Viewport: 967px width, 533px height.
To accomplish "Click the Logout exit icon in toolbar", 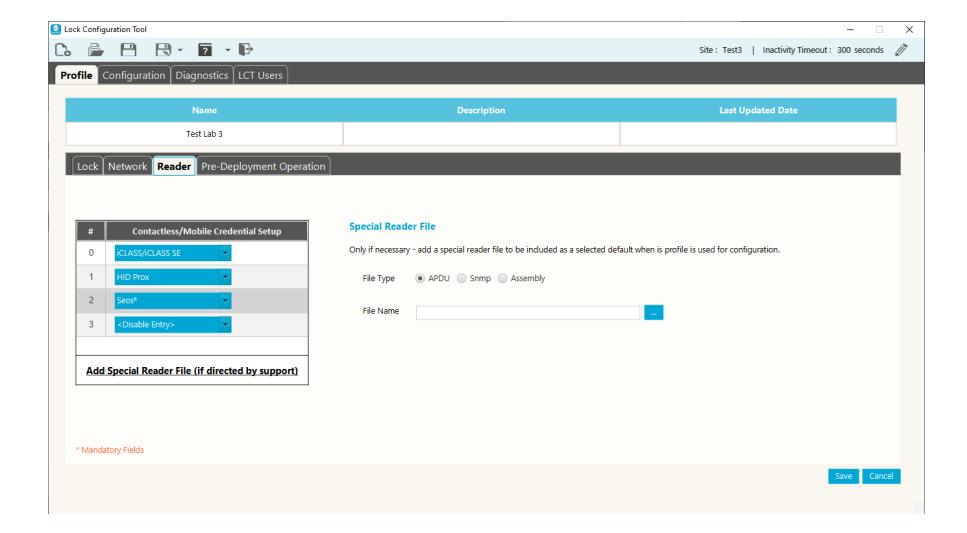I will [245, 49].
